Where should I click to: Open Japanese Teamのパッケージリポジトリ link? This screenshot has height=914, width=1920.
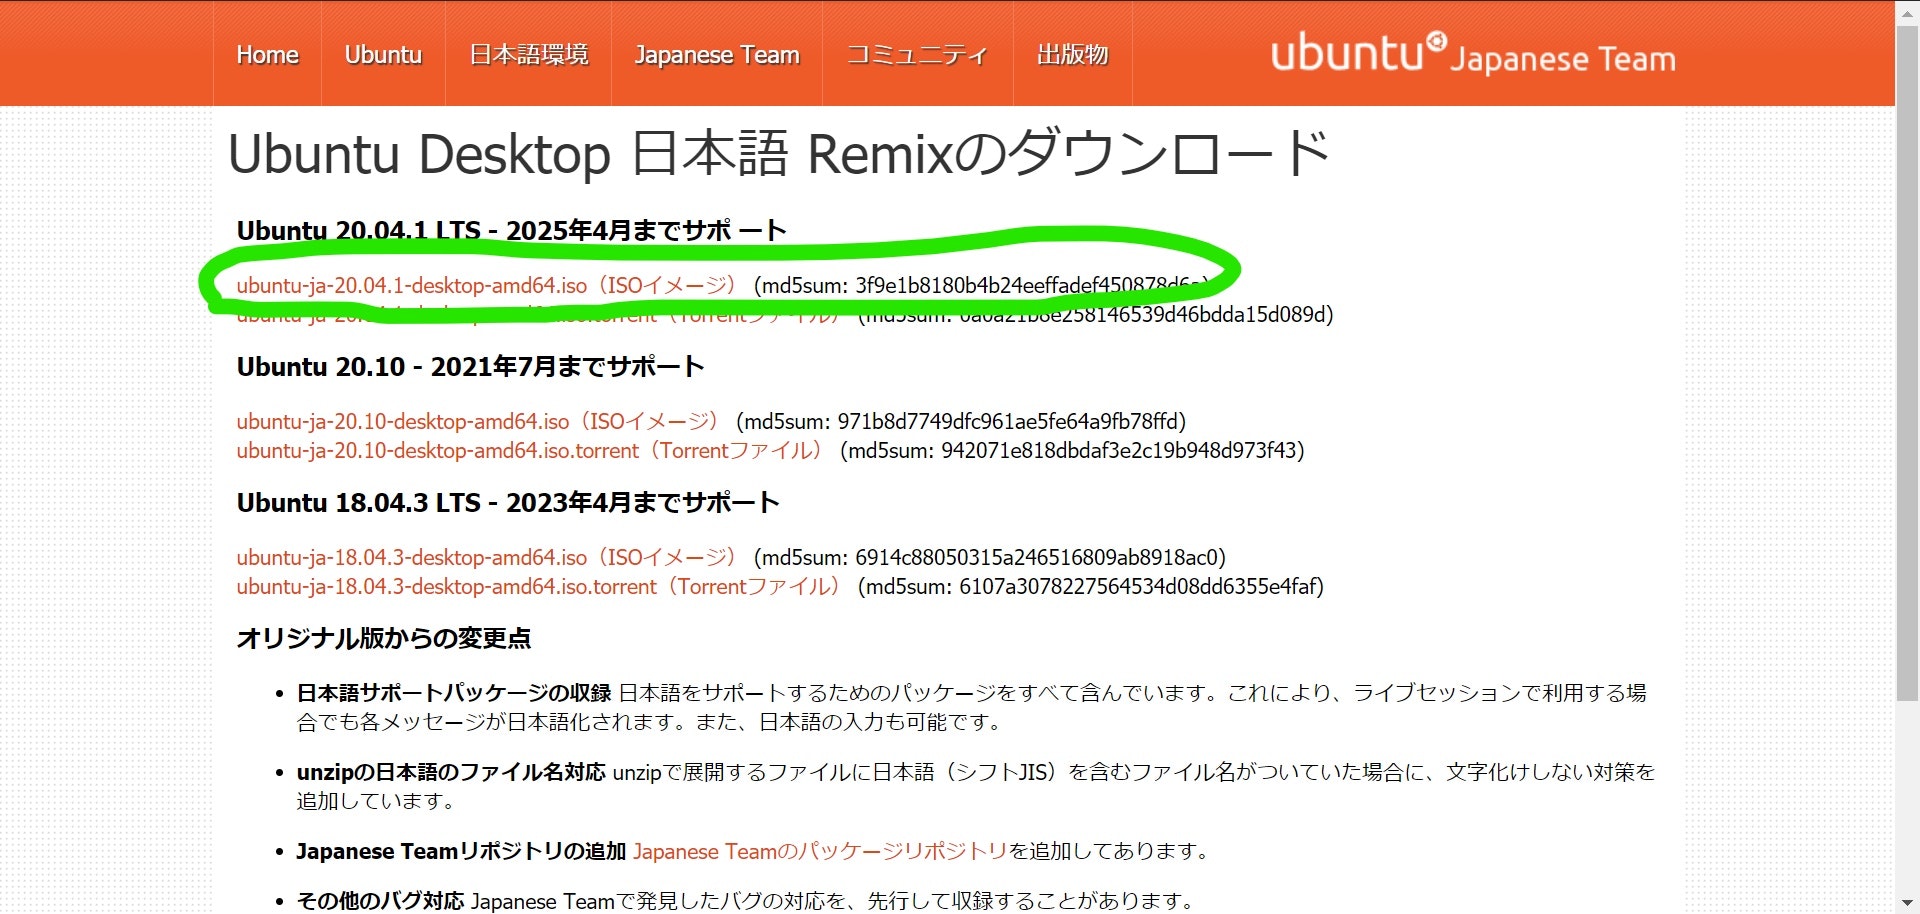point(820,851)
